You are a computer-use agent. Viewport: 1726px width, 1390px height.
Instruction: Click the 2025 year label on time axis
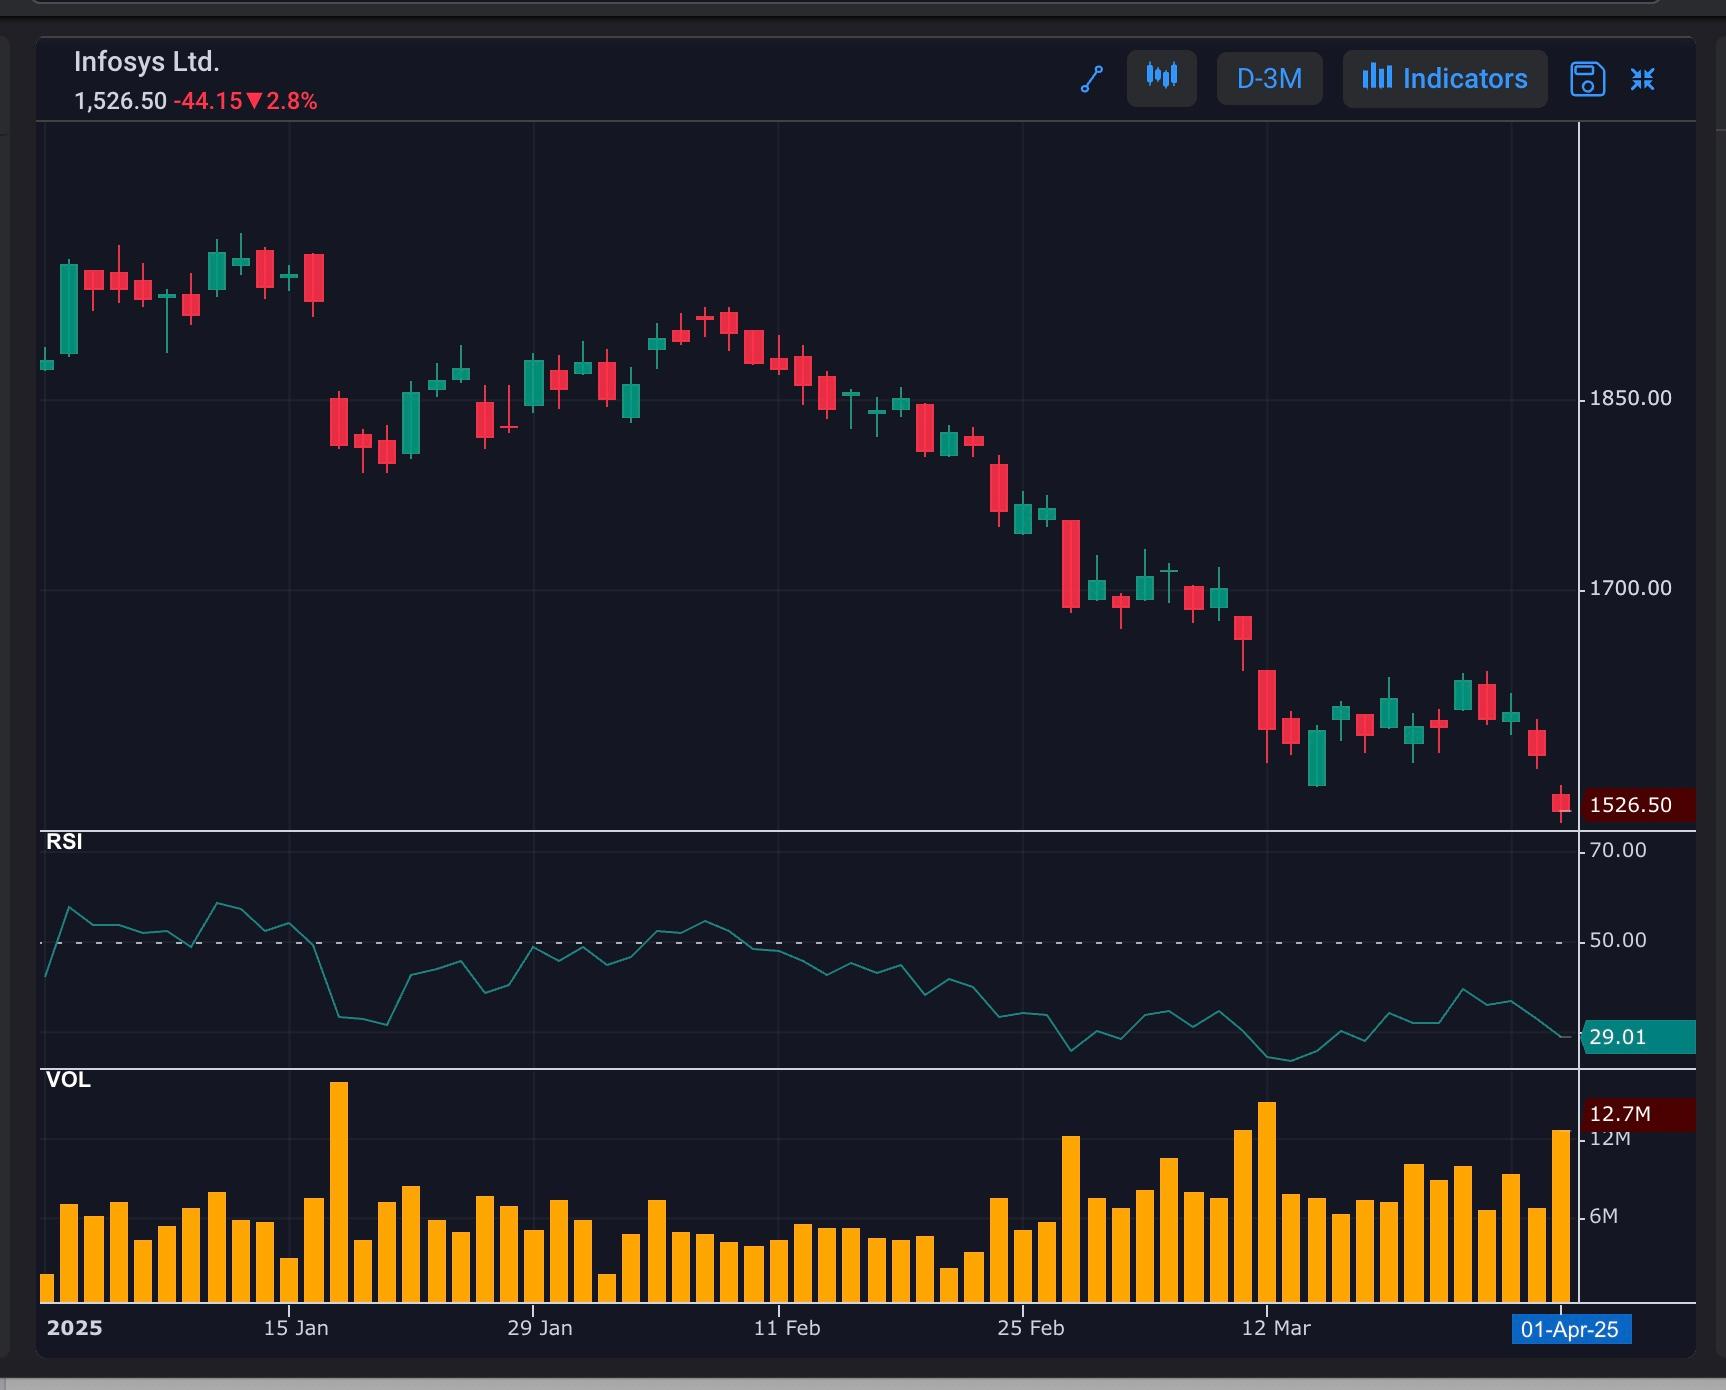75,1328
